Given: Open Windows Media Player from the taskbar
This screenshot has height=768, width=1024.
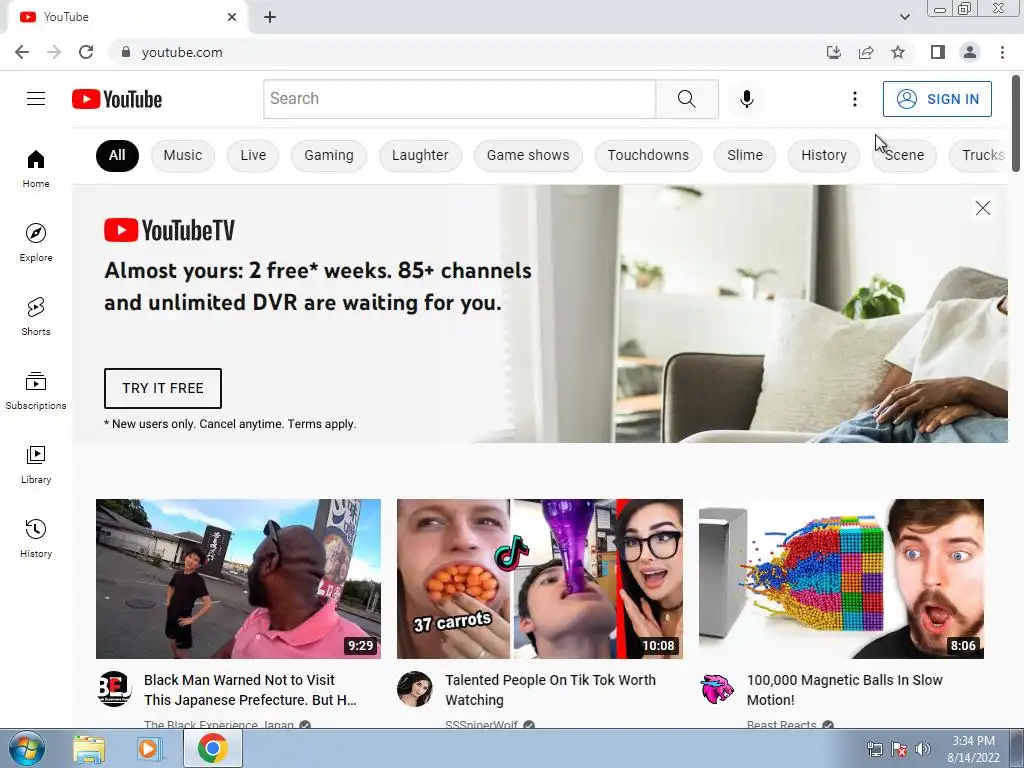Looking at the screenshot, I should click(149, 749).
